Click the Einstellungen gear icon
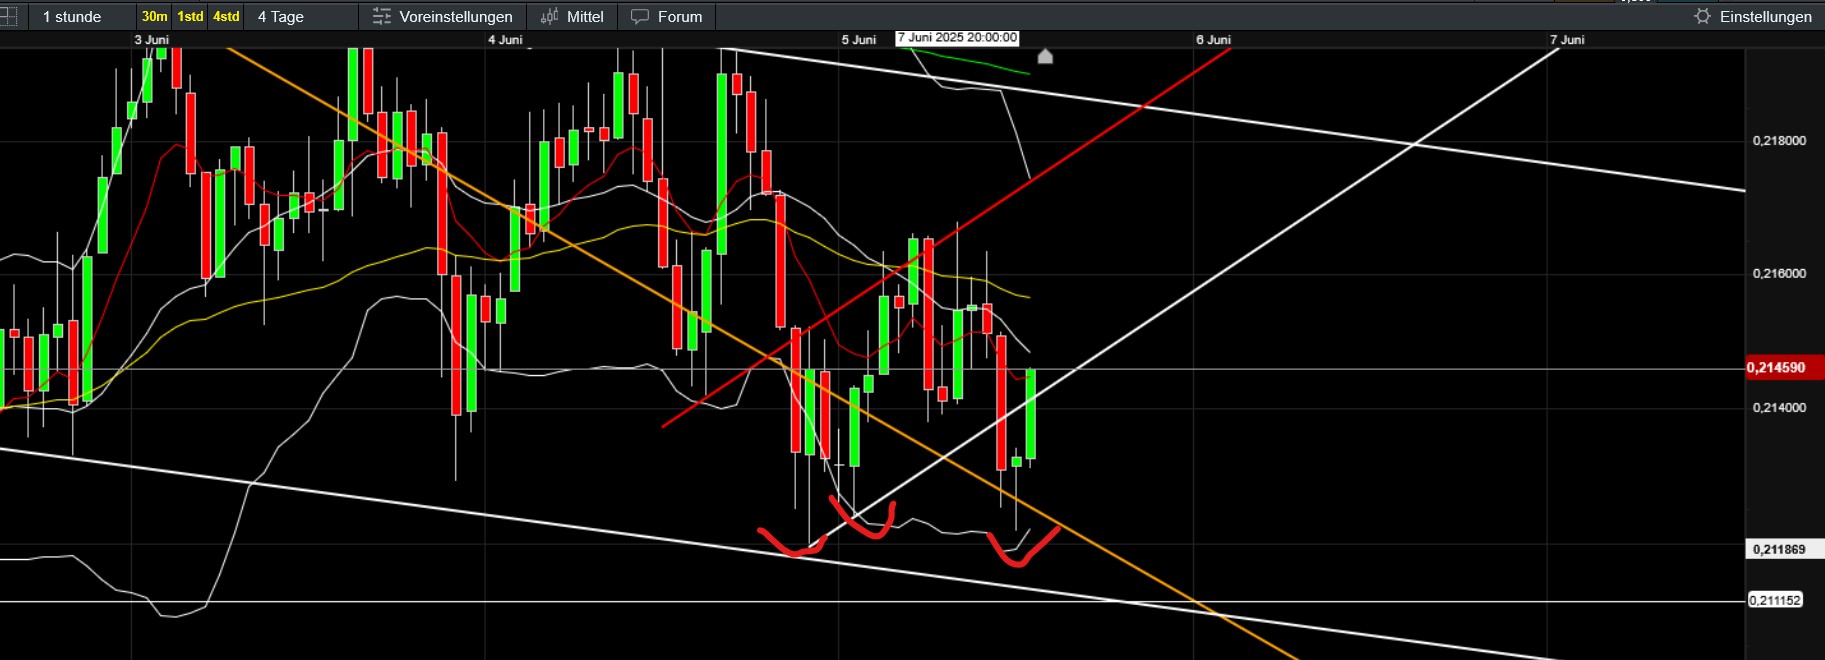 click(1703, 16)
